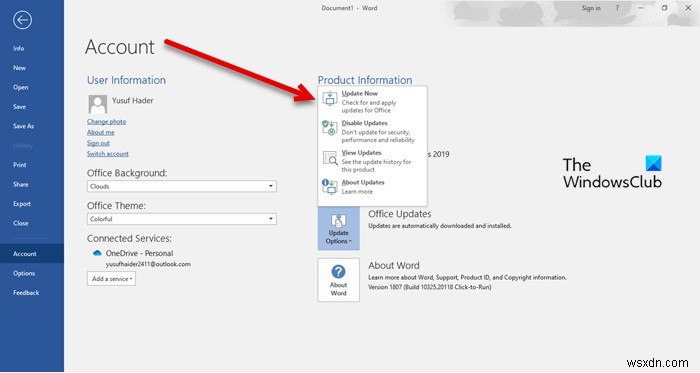Click the About Updates info icon
This screenshot has height=373, width=700.
pos(330,186)
